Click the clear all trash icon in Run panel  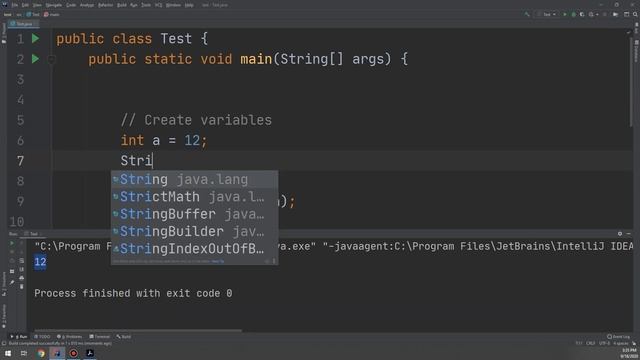(22, 287)
